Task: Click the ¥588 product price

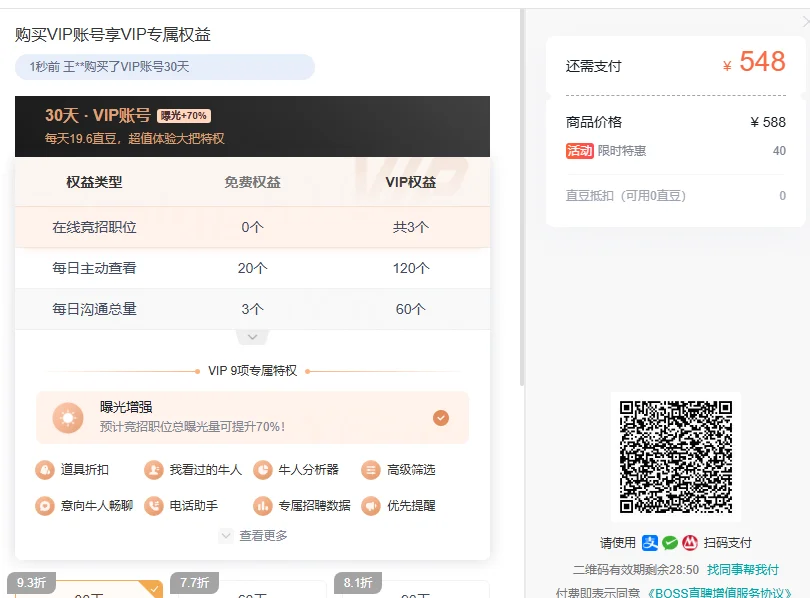Action: [768, 122]
